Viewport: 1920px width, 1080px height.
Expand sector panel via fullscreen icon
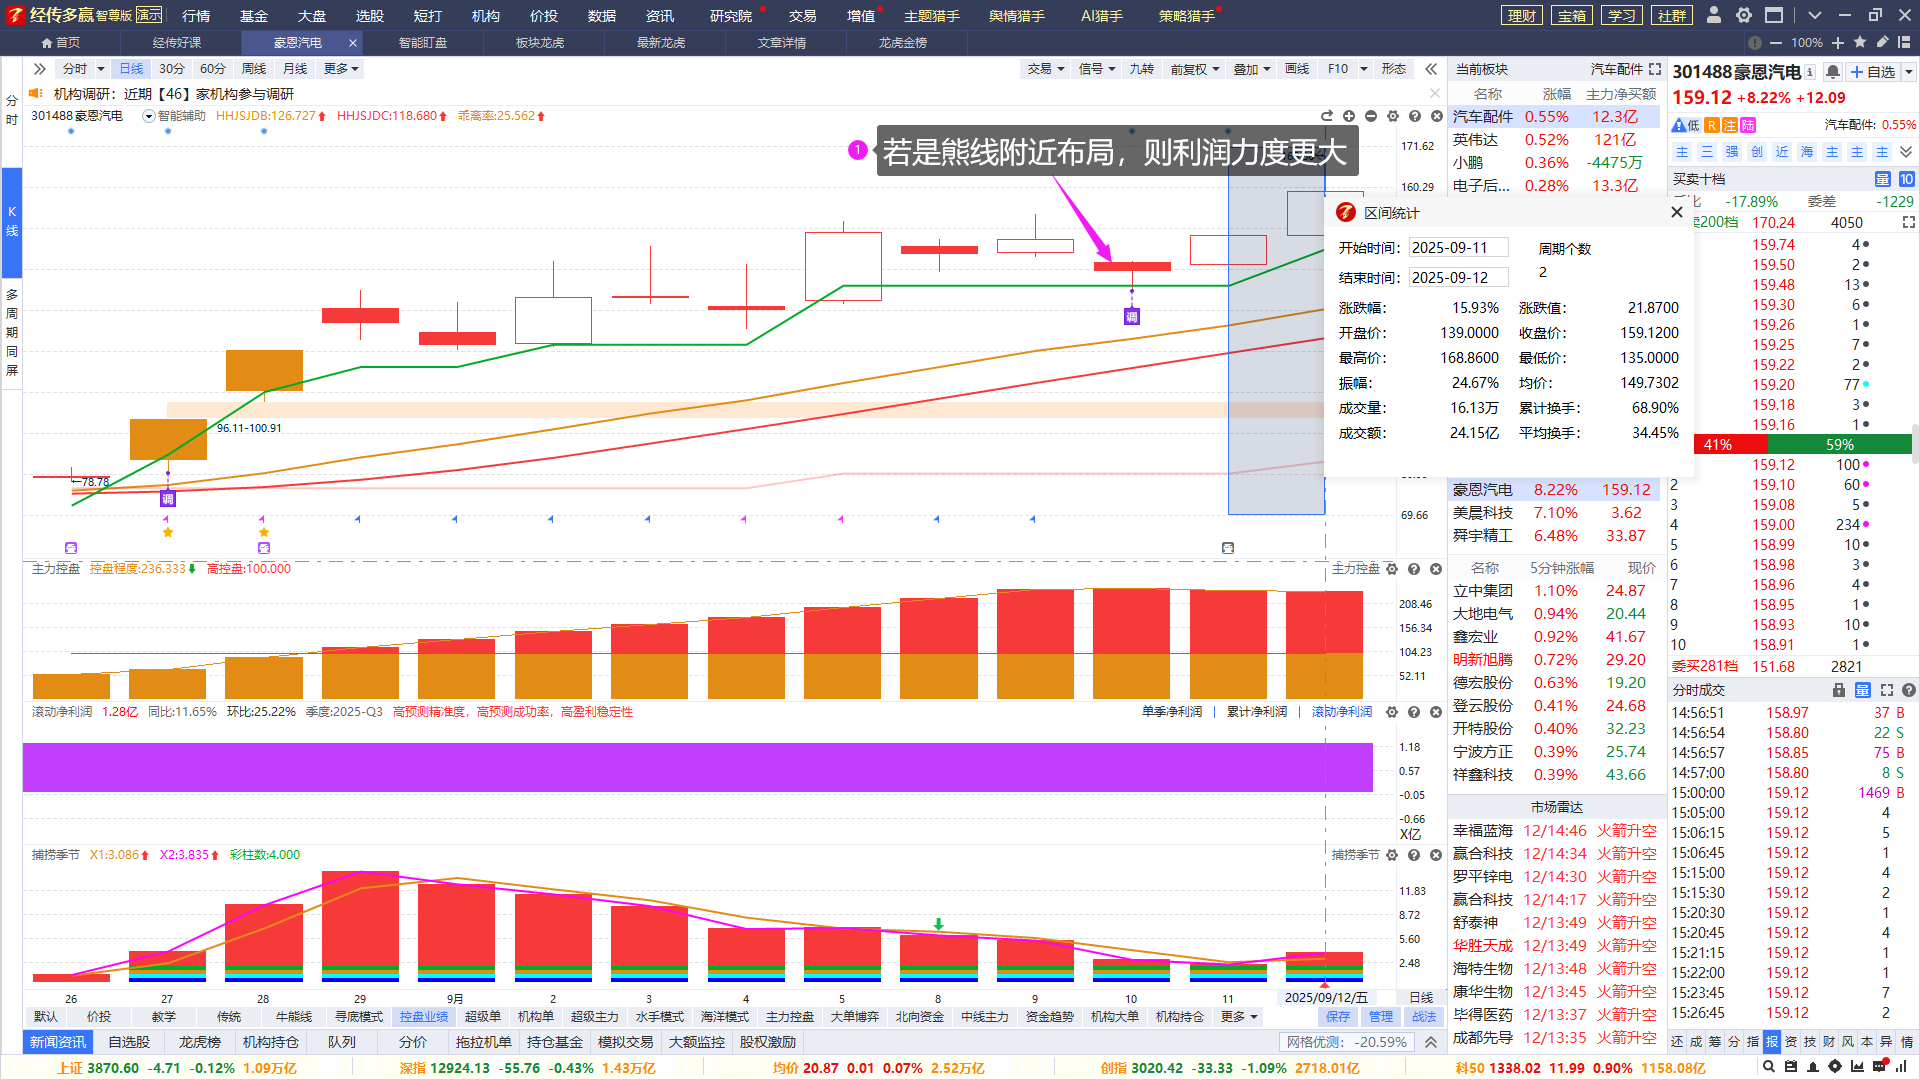[1655, 69]
